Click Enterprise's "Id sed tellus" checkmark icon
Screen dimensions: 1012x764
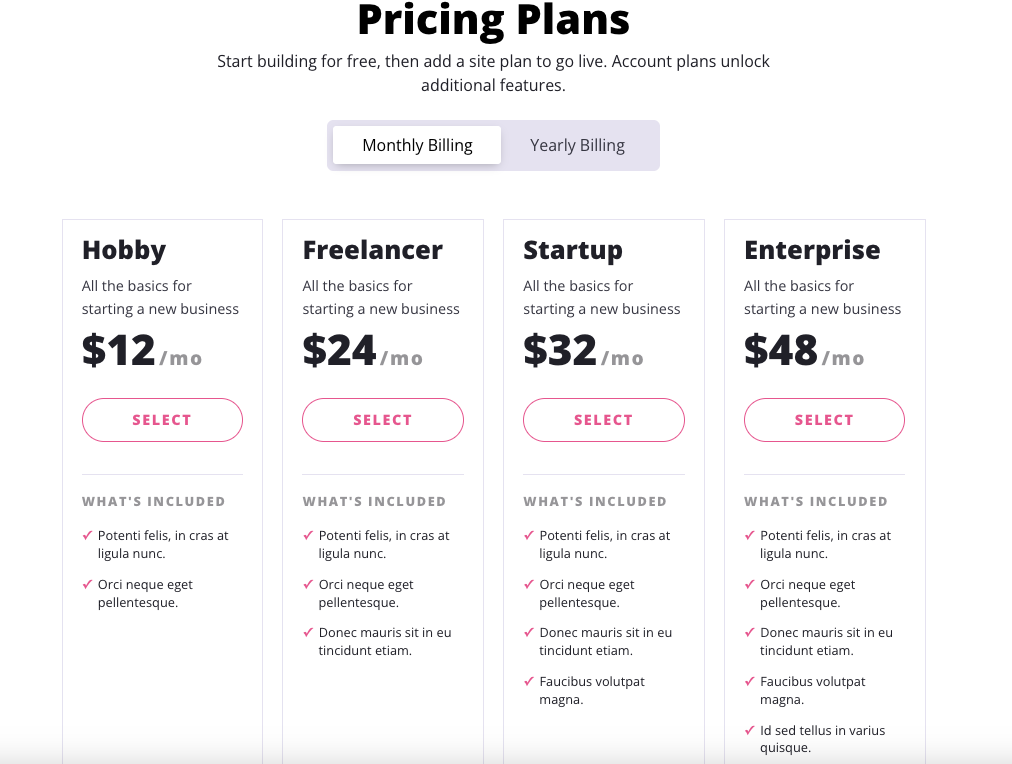750,730
